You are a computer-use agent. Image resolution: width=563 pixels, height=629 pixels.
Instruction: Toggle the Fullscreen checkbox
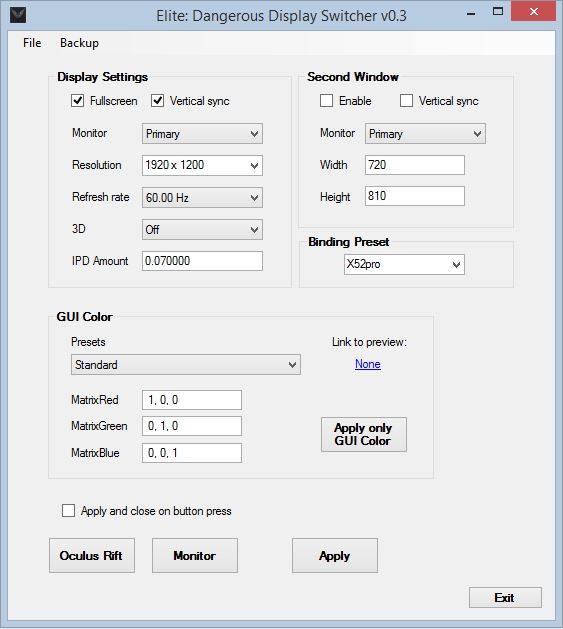point(77,101)
